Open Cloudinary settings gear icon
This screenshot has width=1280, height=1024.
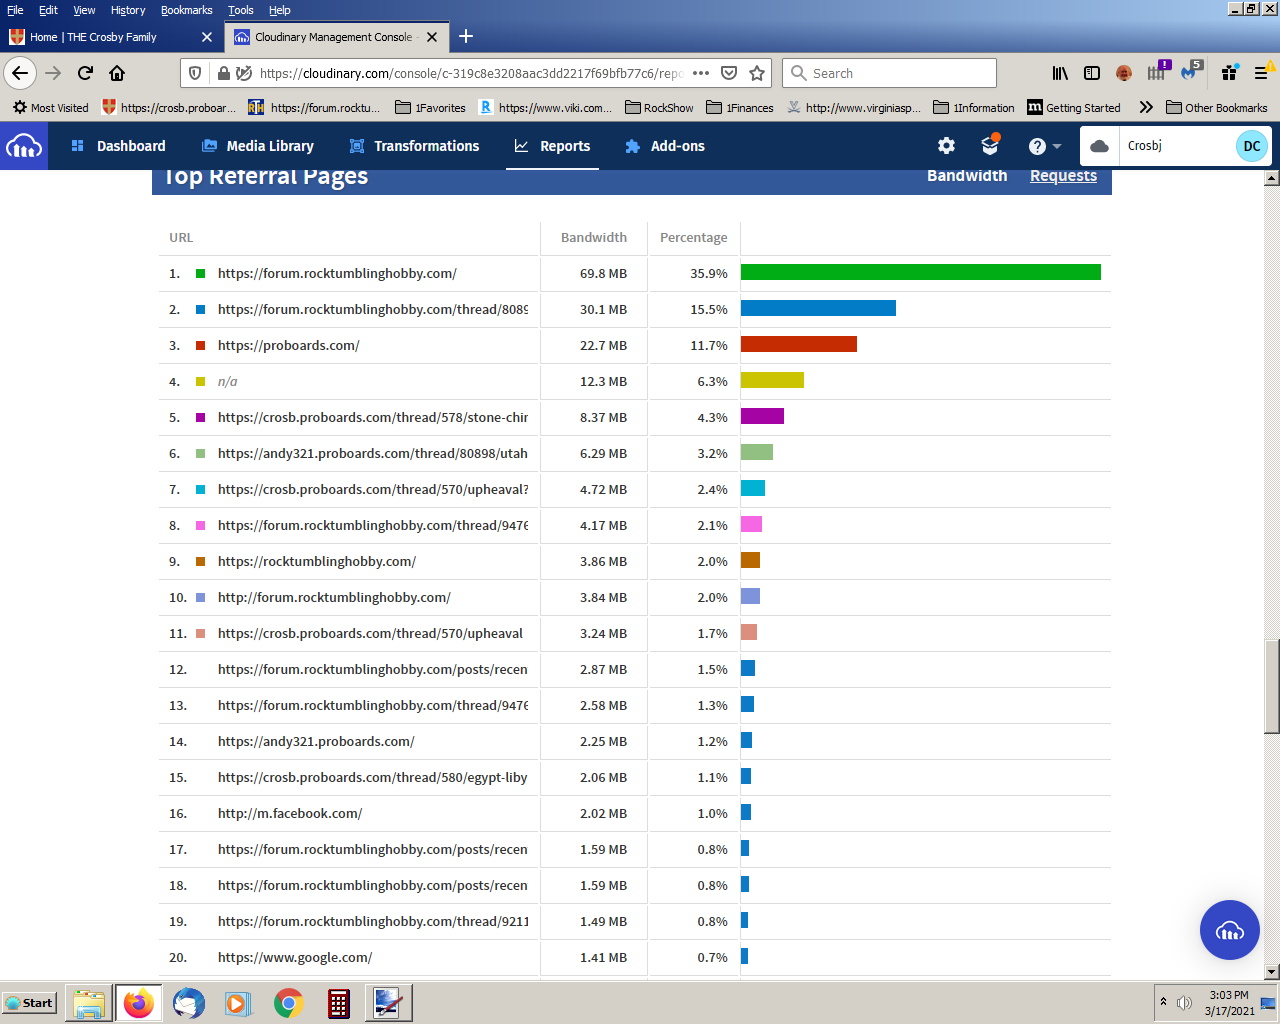tap(946, 146)
